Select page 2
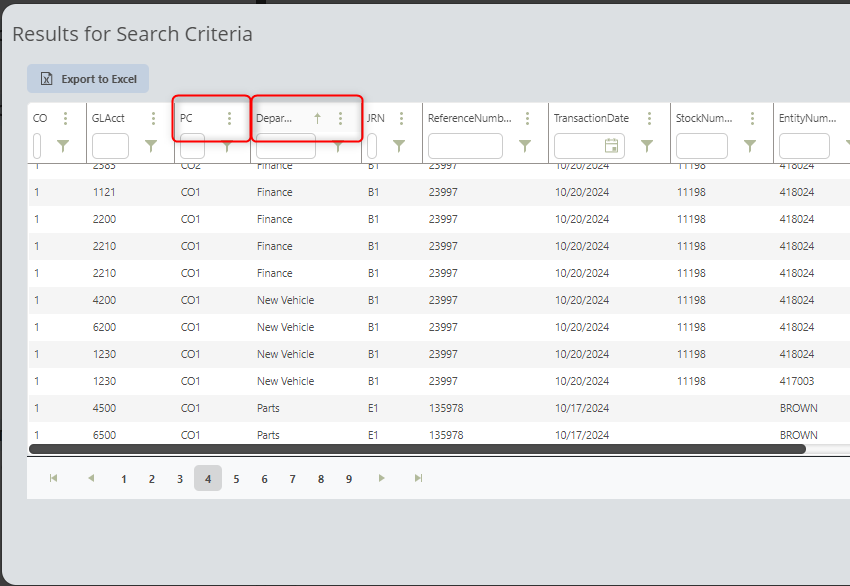 152,479
